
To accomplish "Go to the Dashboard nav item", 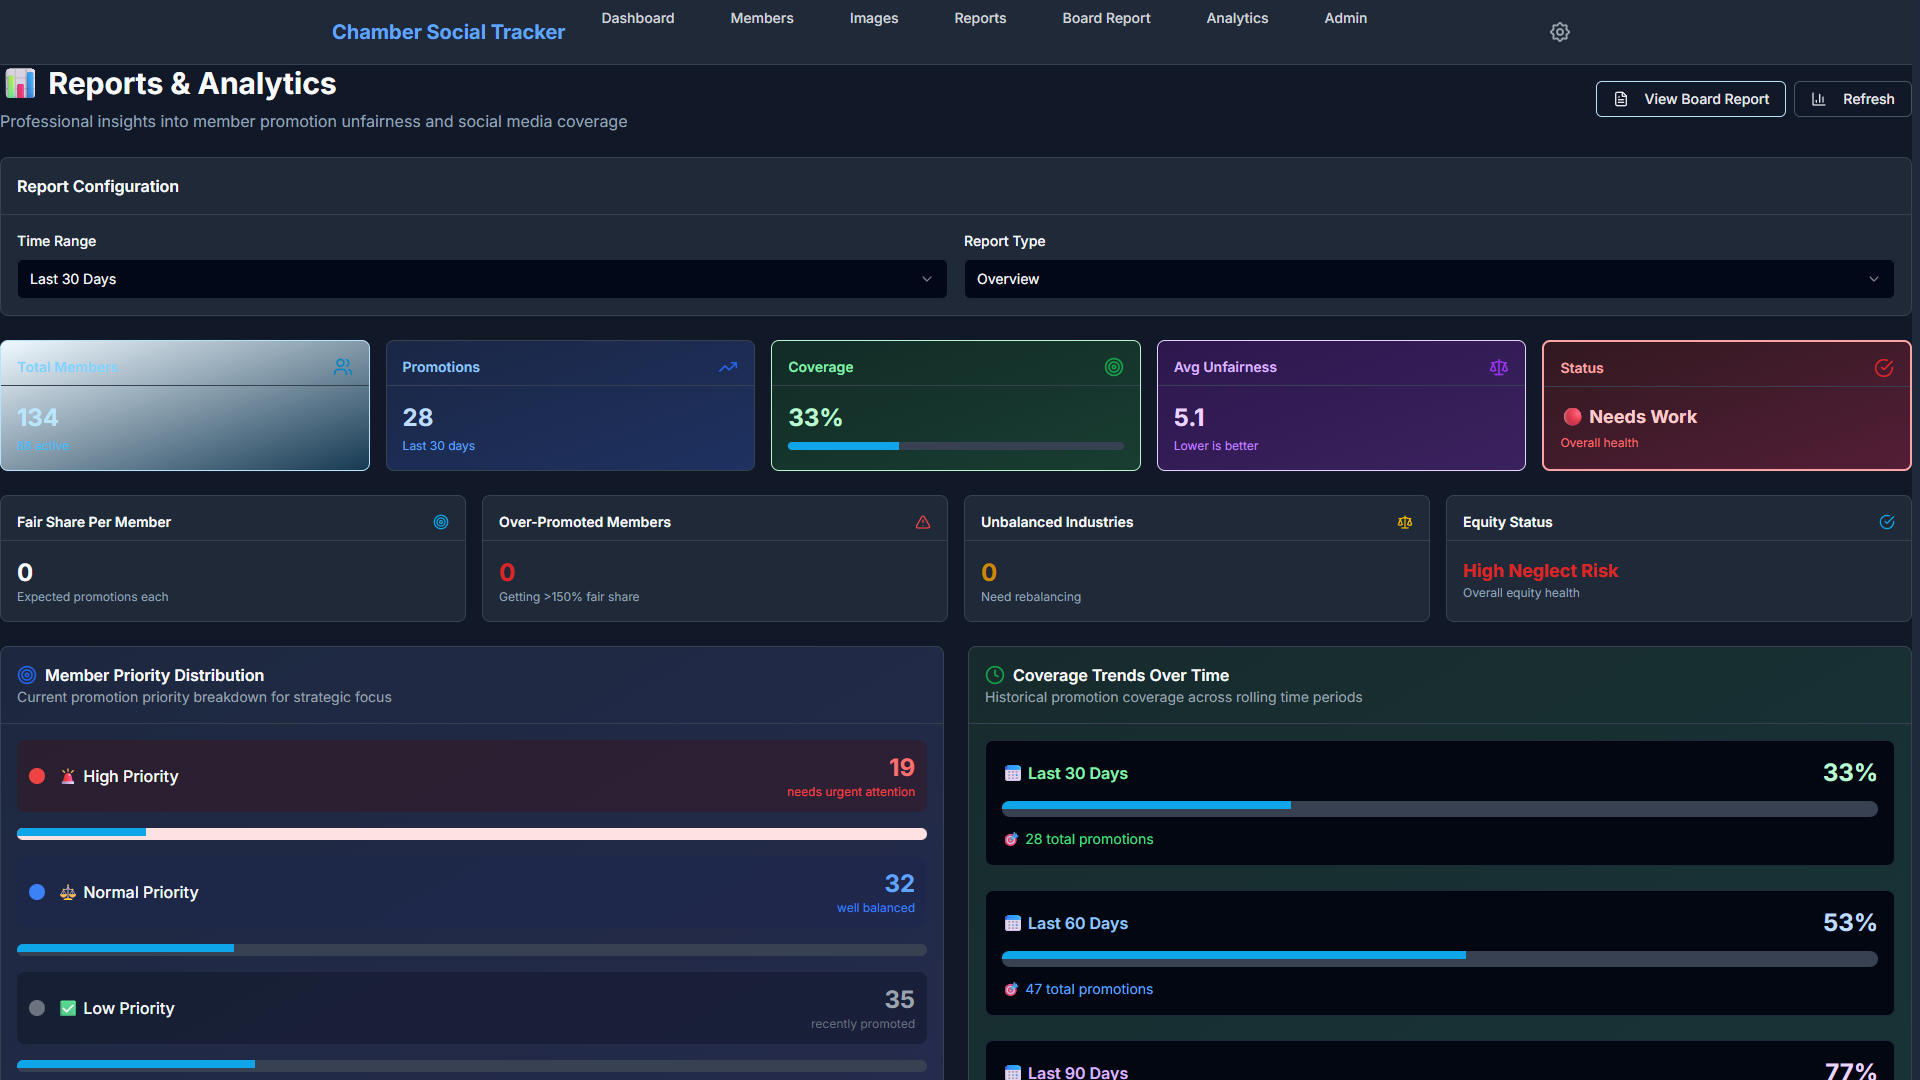I will click(x=637, y=18).
